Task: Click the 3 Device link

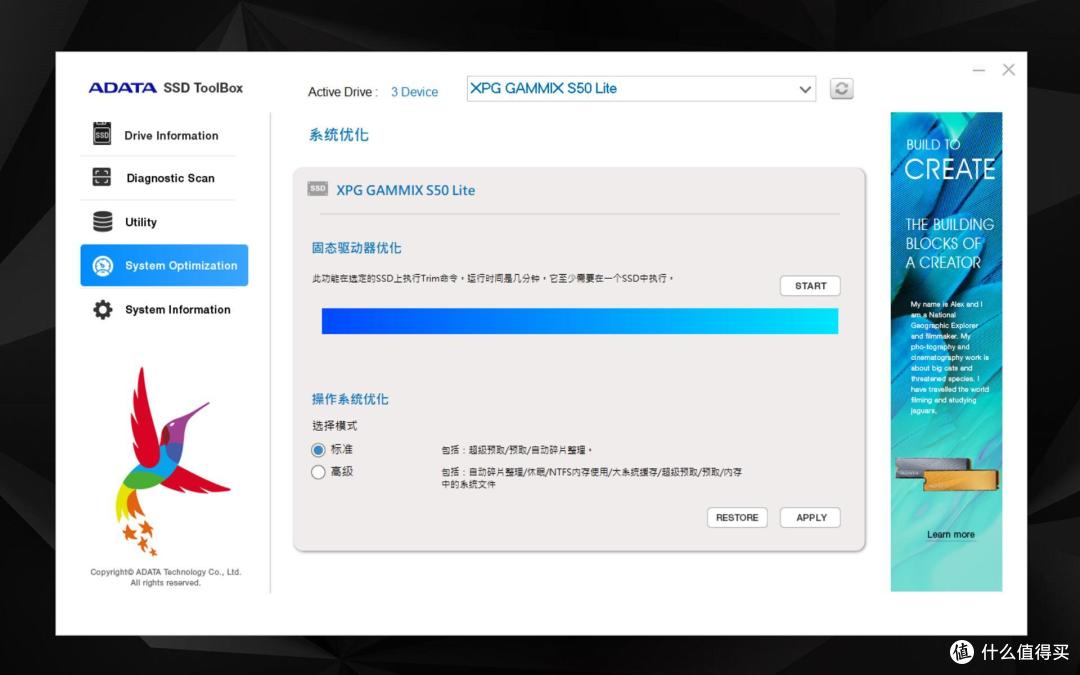Action: (x=414, y=92)
